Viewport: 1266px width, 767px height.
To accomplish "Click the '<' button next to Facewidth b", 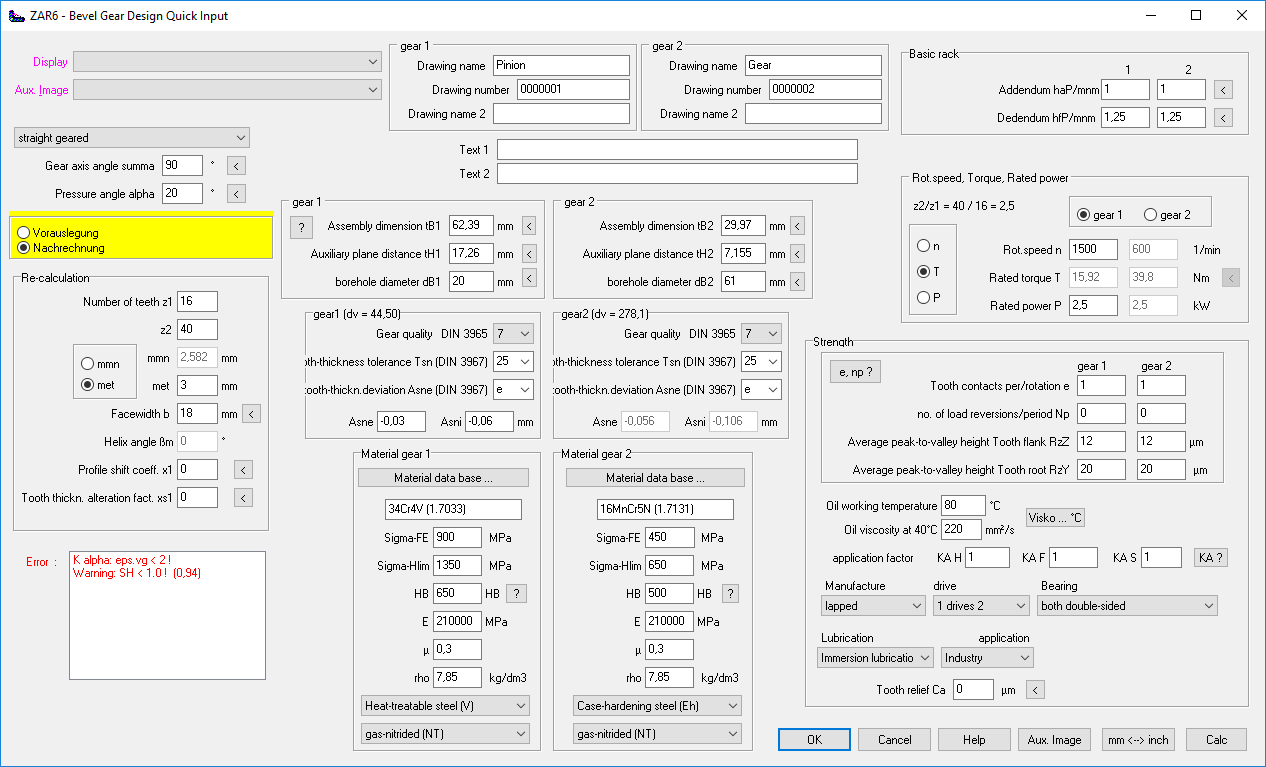I will [252, 413].
